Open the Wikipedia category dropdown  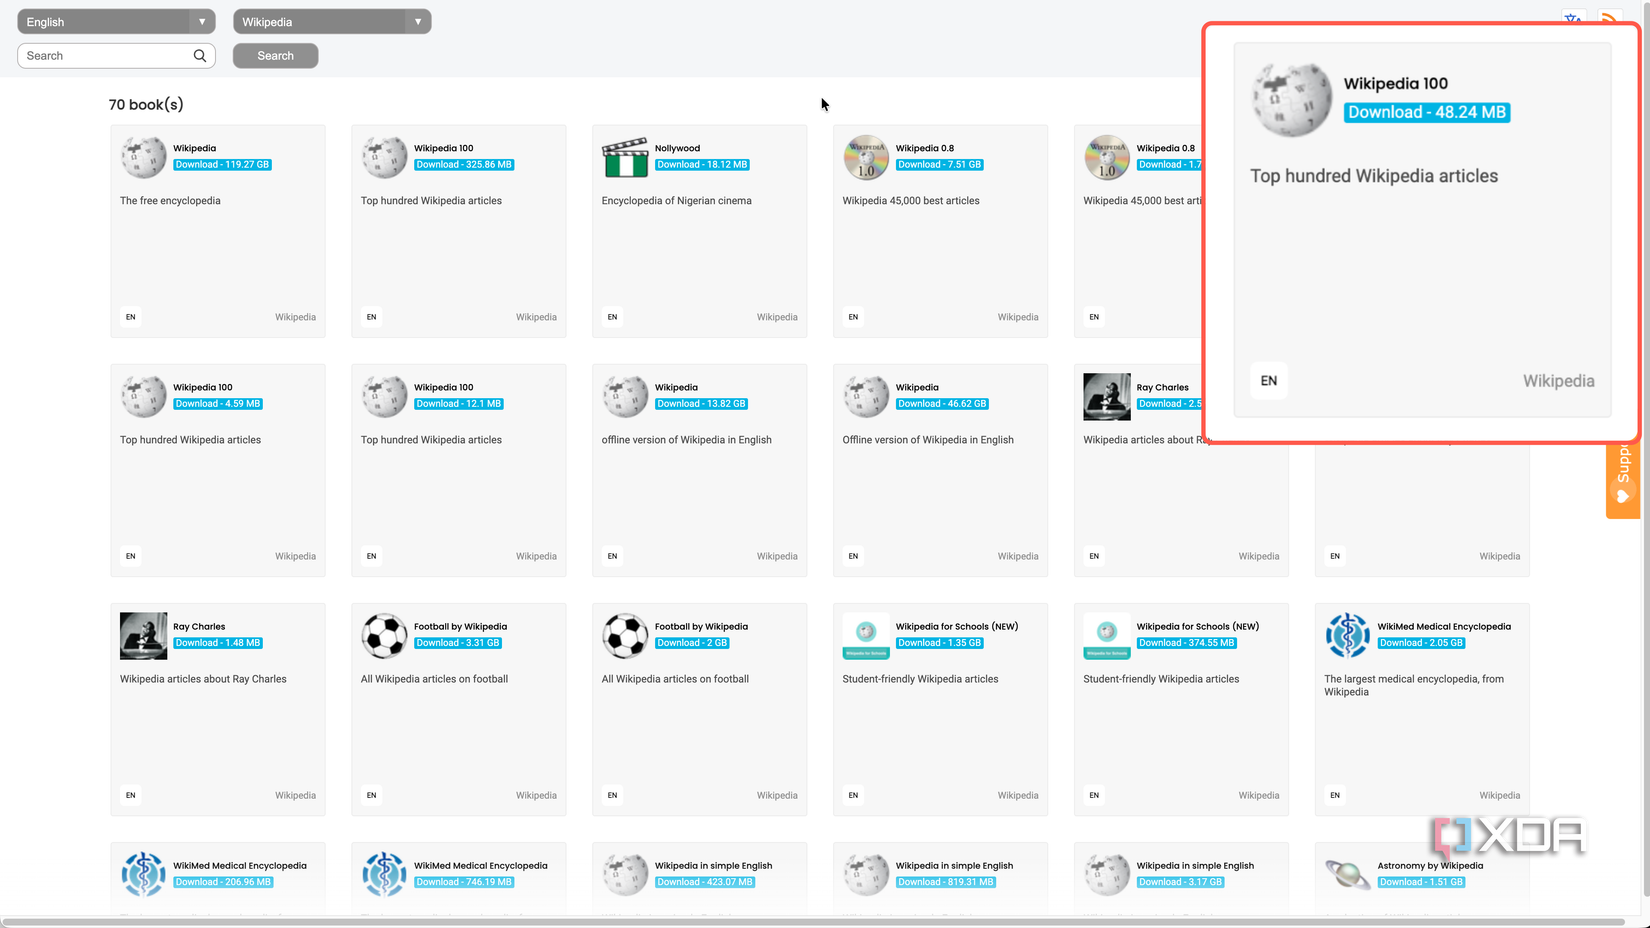332,21
